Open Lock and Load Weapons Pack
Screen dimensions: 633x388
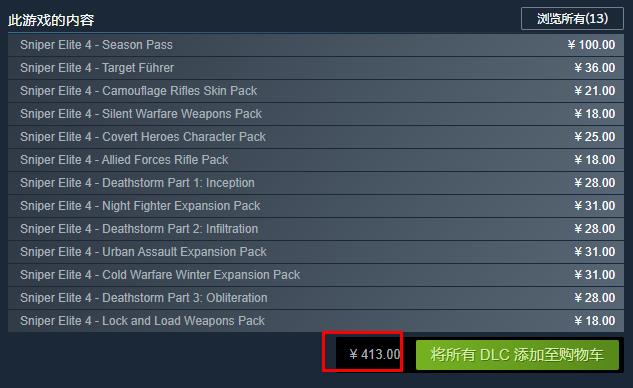(316, 321)
